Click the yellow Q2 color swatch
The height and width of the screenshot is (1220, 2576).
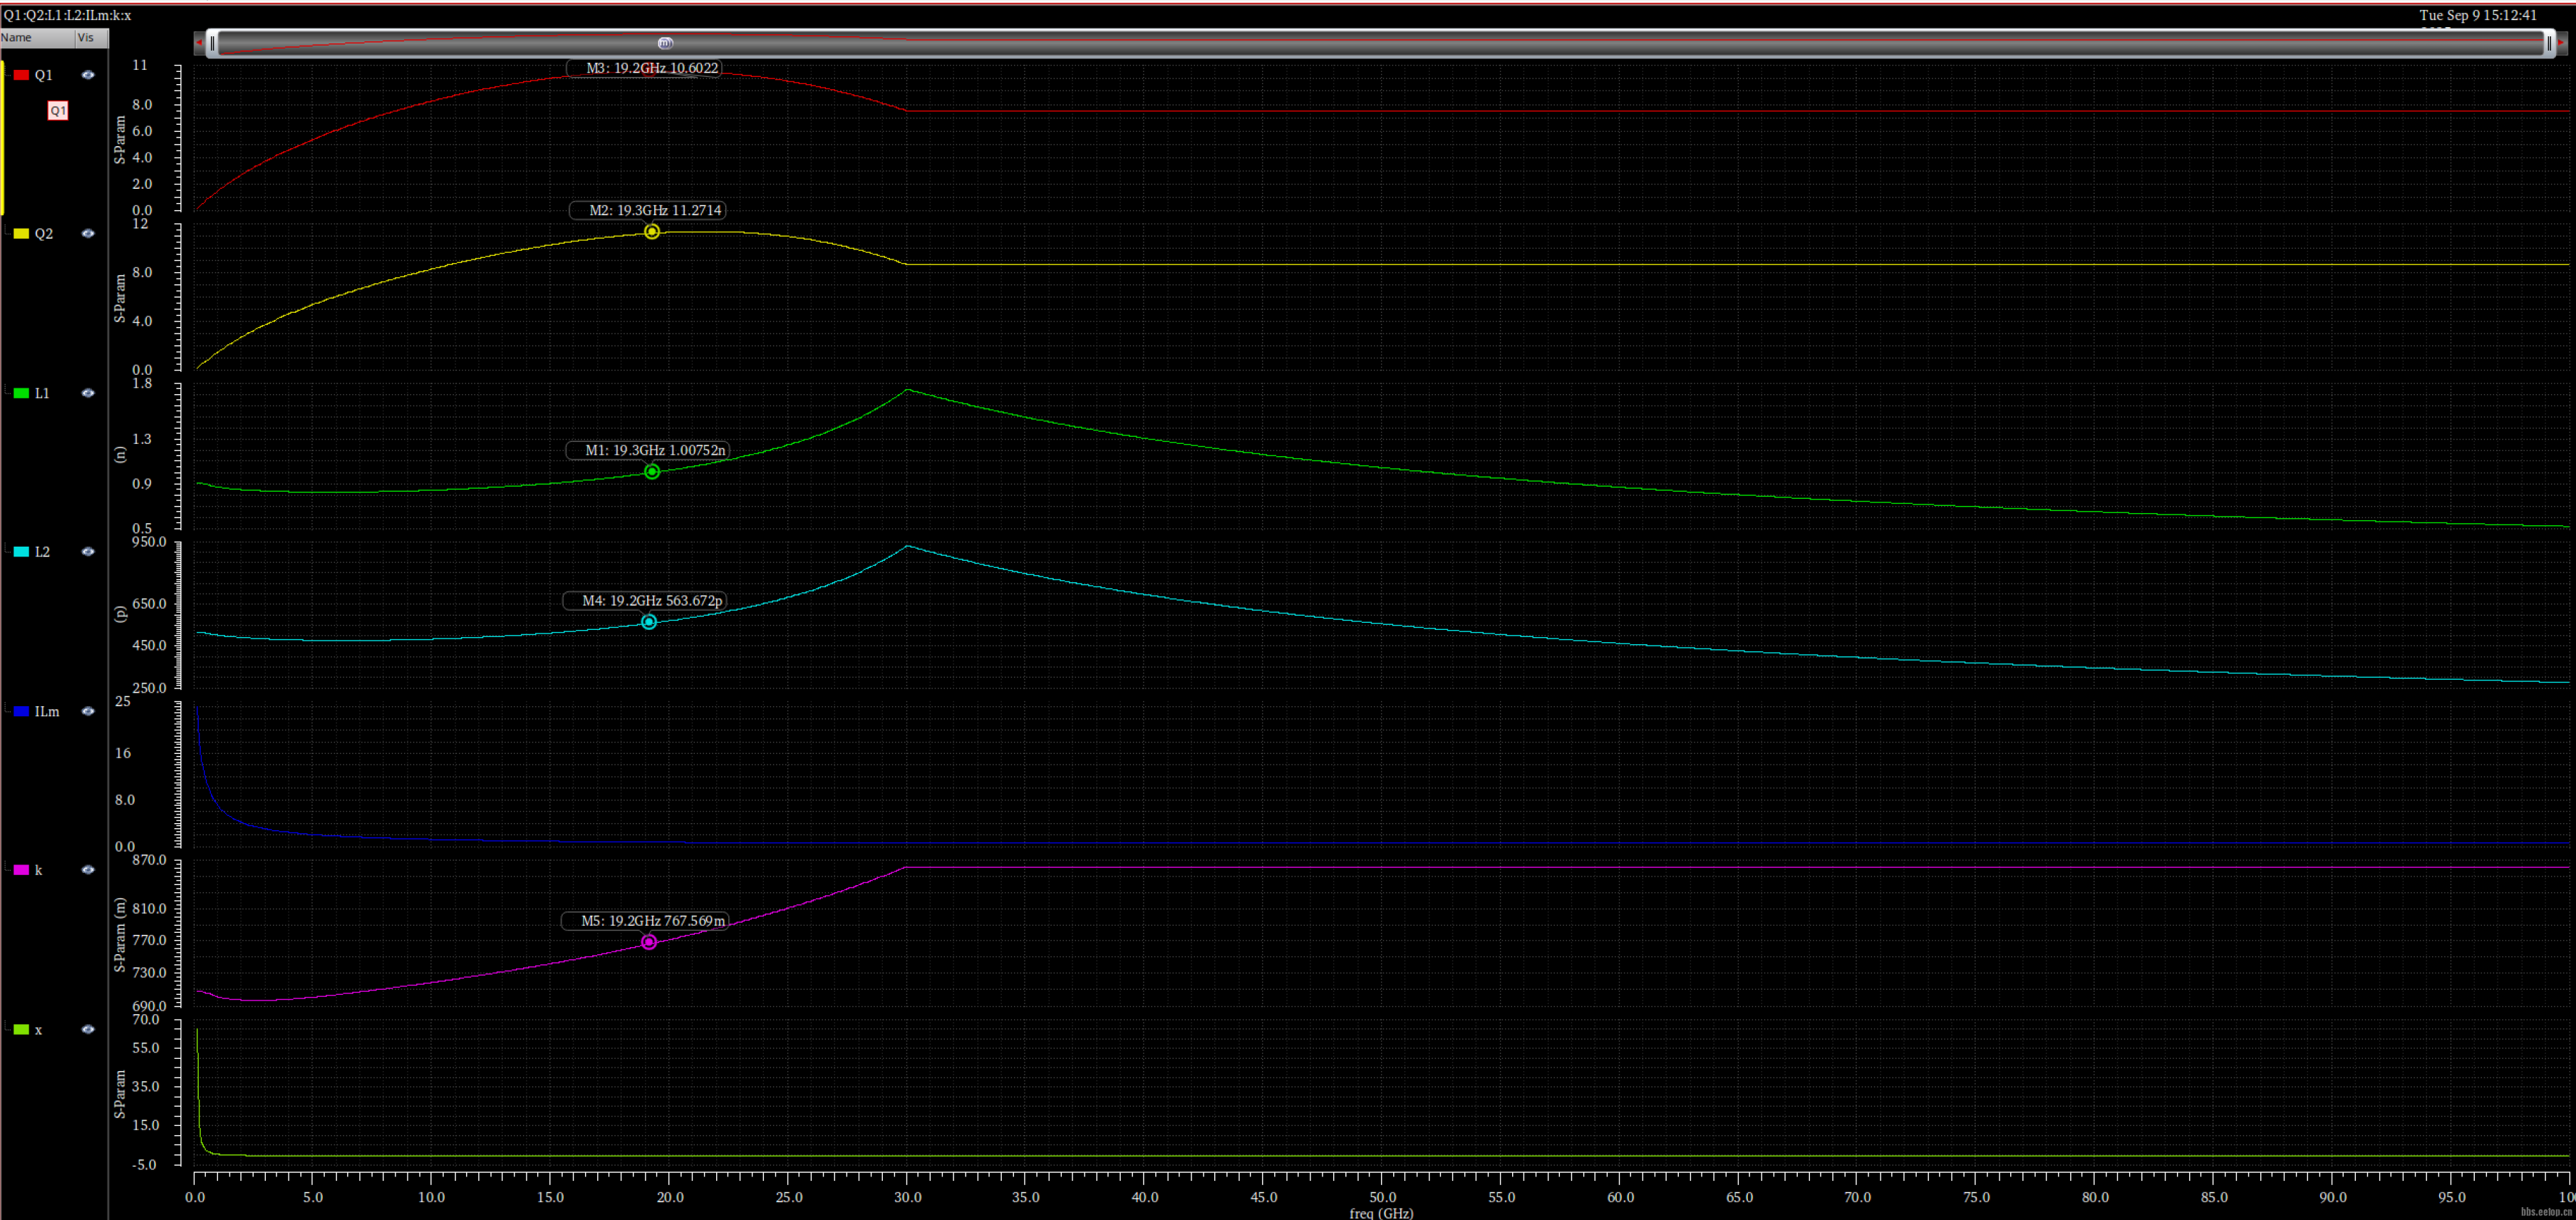[x=21, y=234]
